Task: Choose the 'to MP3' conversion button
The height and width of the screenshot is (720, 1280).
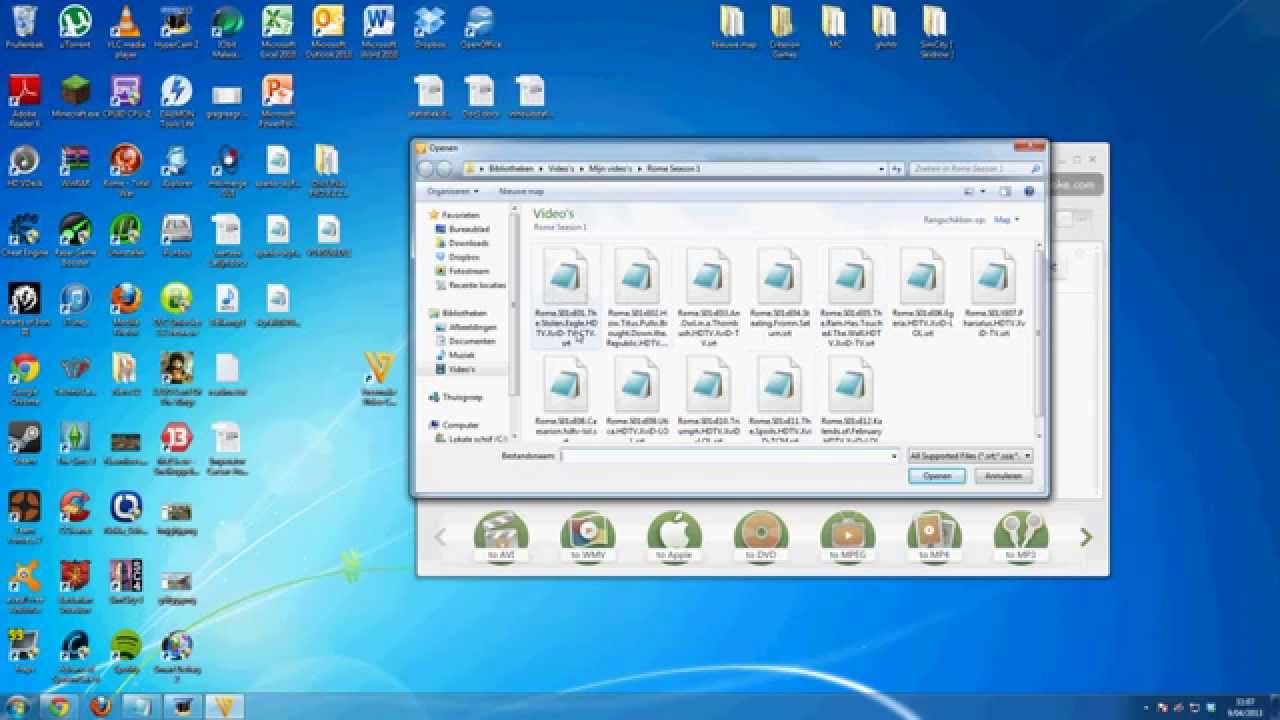Action: coord(1021,537)
